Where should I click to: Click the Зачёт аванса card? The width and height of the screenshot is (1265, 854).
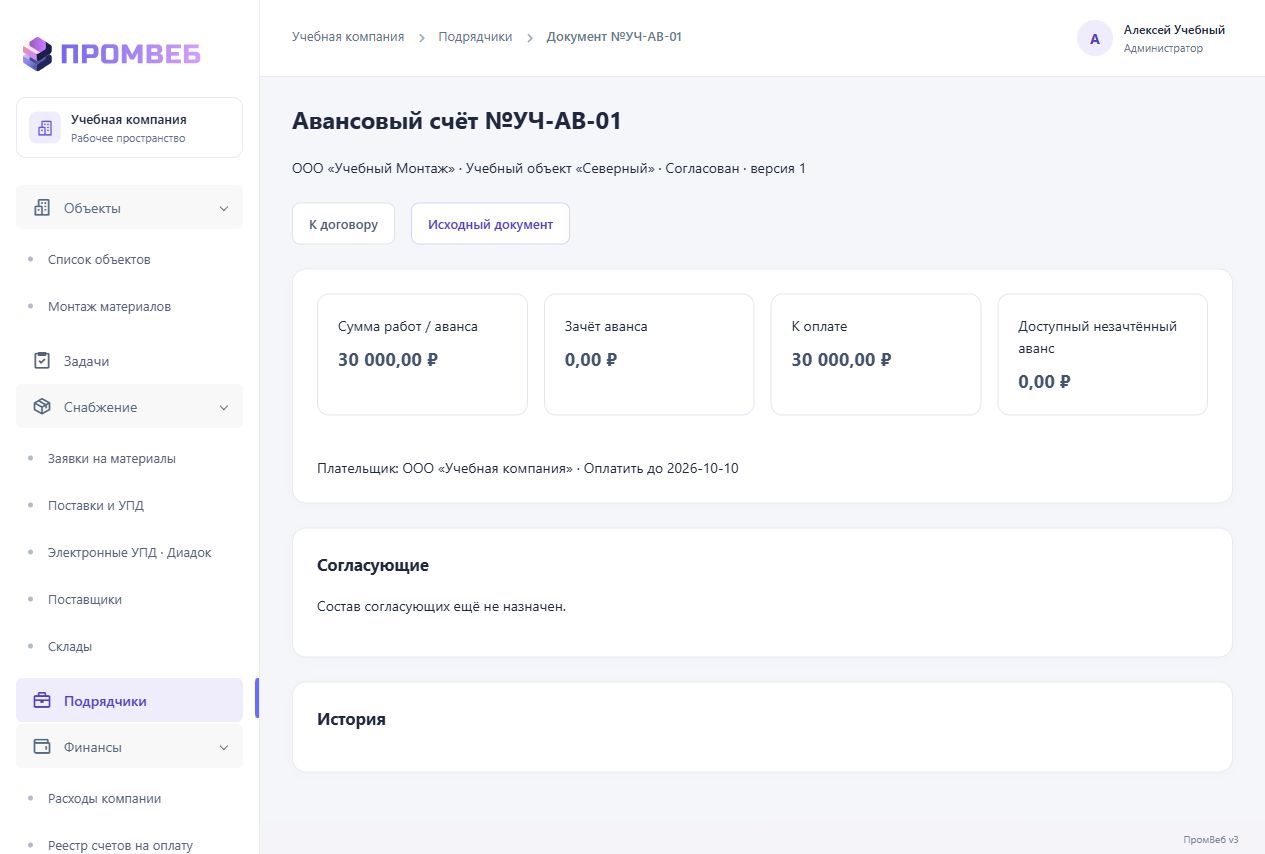(x=649, y=354)
